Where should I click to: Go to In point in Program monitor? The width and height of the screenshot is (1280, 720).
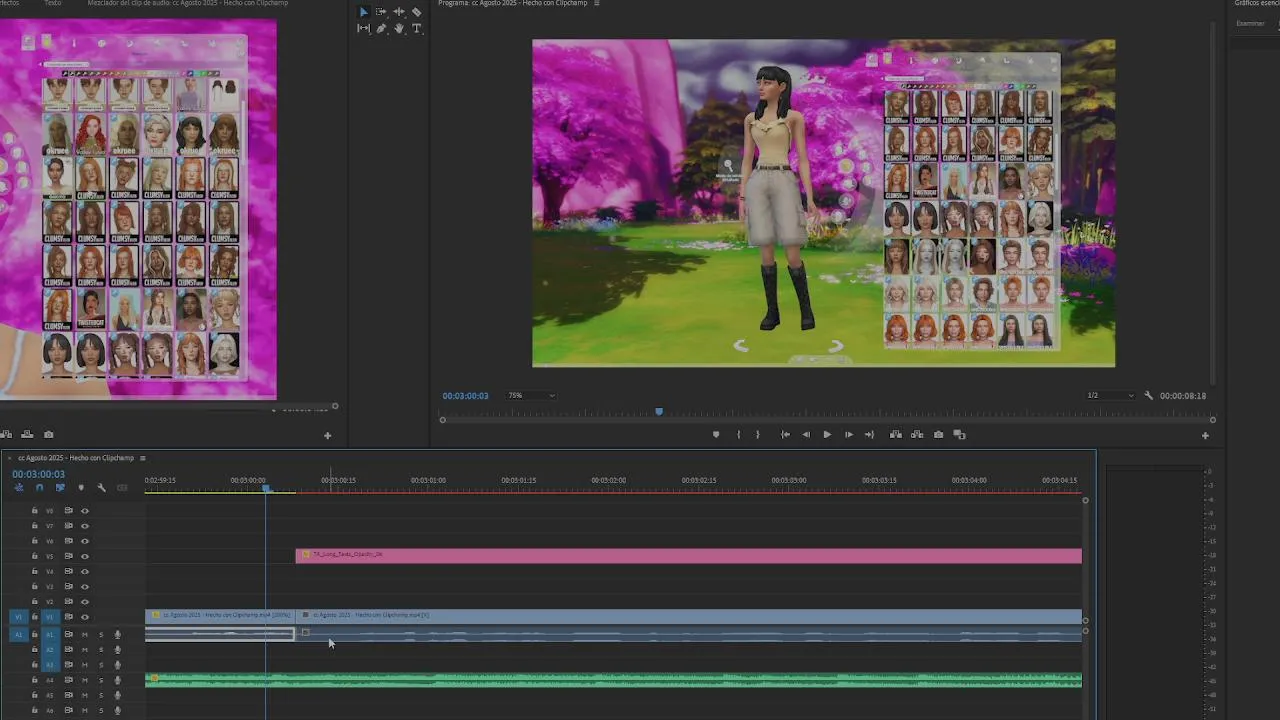(x=785, y=435)
